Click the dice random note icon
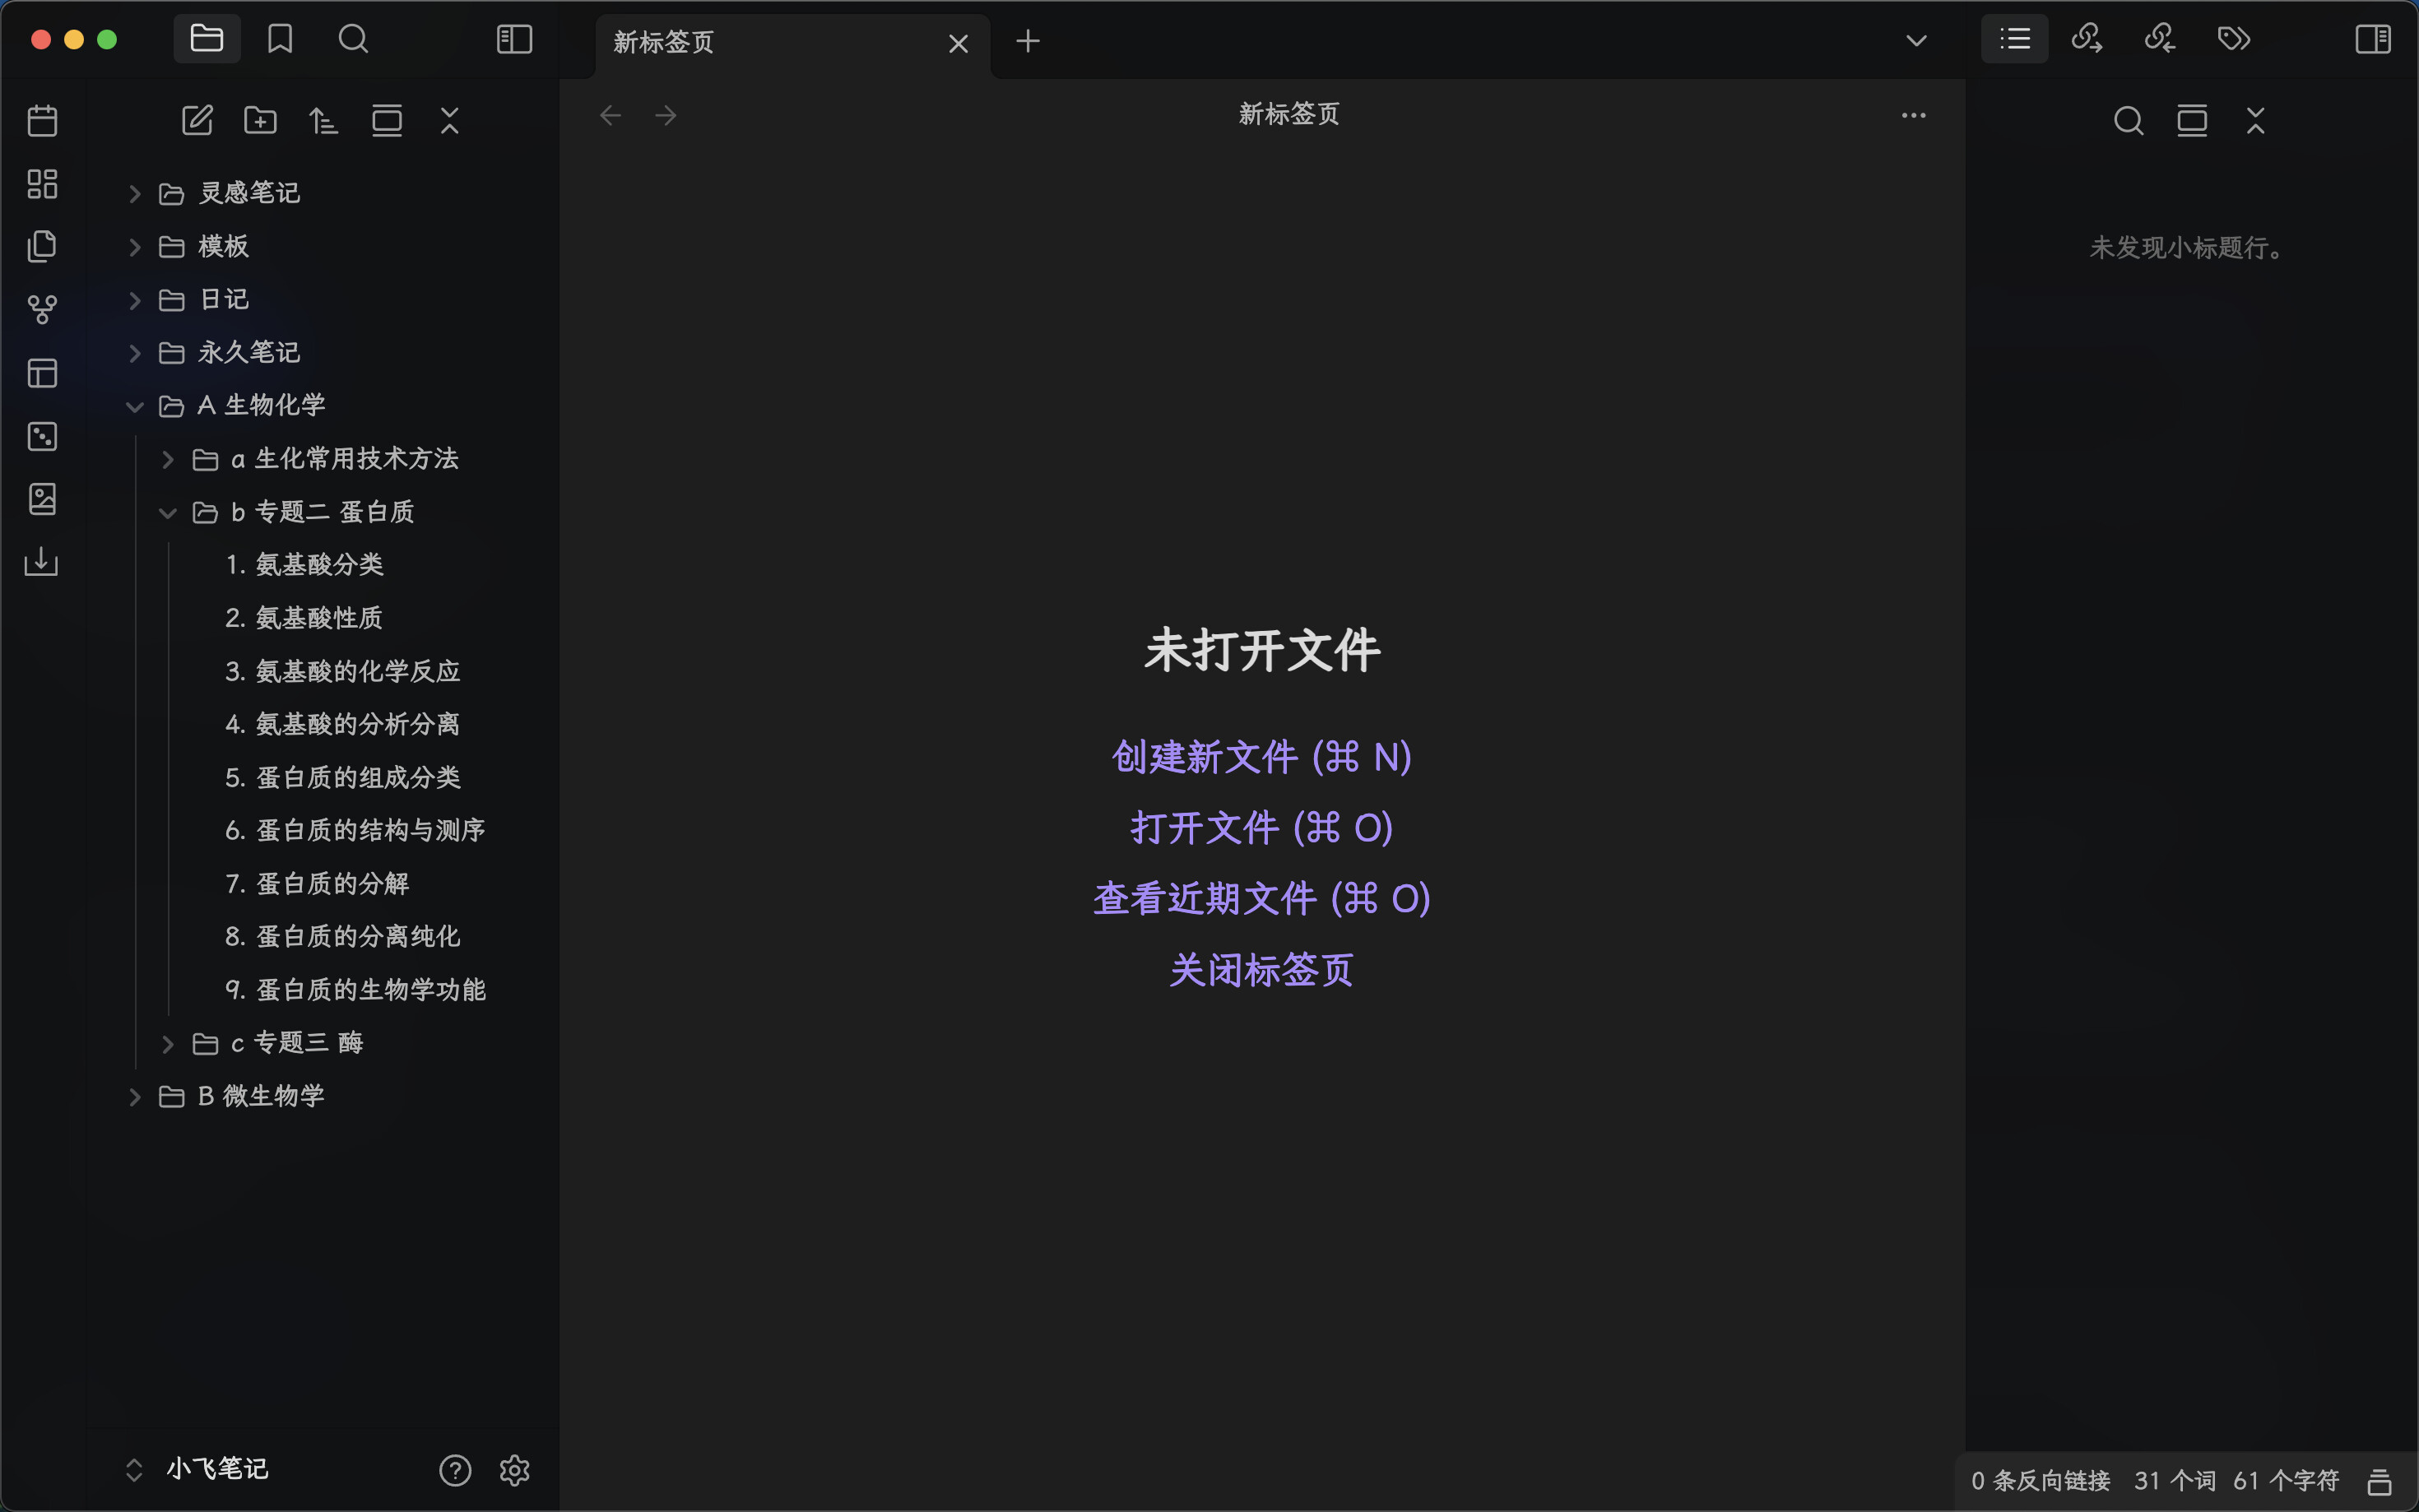Viewport: 2419px width, 1512px height. (42, 436)
